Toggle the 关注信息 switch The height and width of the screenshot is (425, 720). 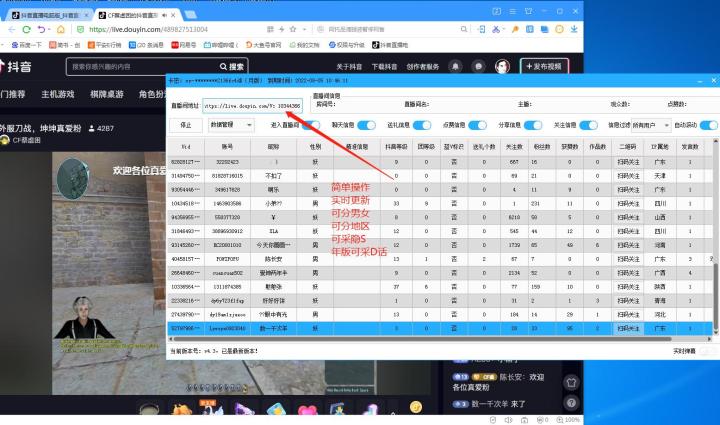(589, 125)
